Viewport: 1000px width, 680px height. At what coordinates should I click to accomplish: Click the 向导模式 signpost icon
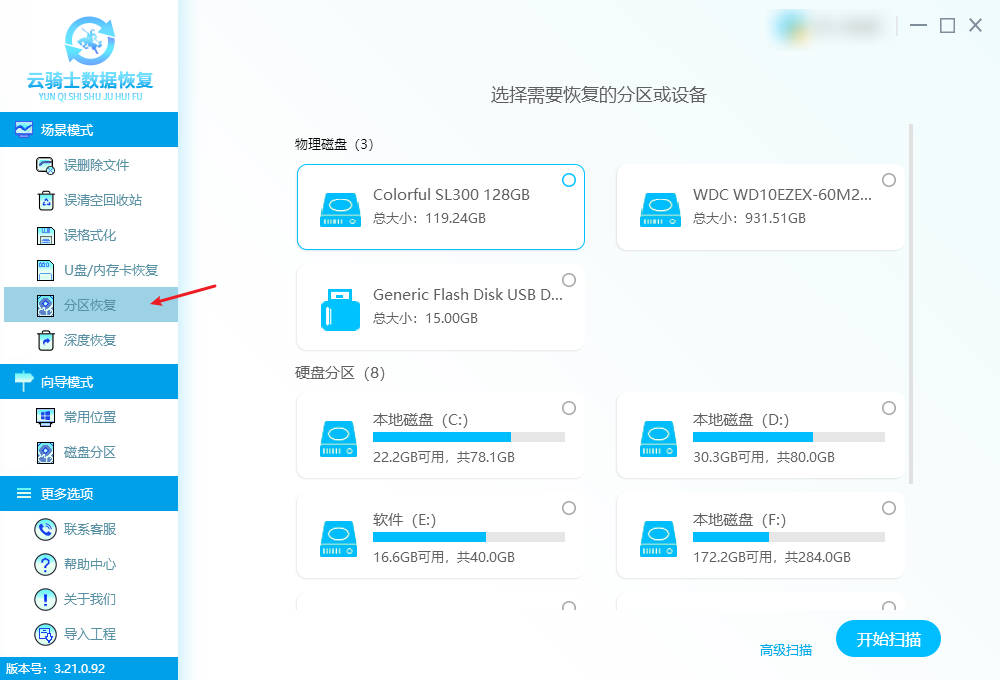coord(24,381)
